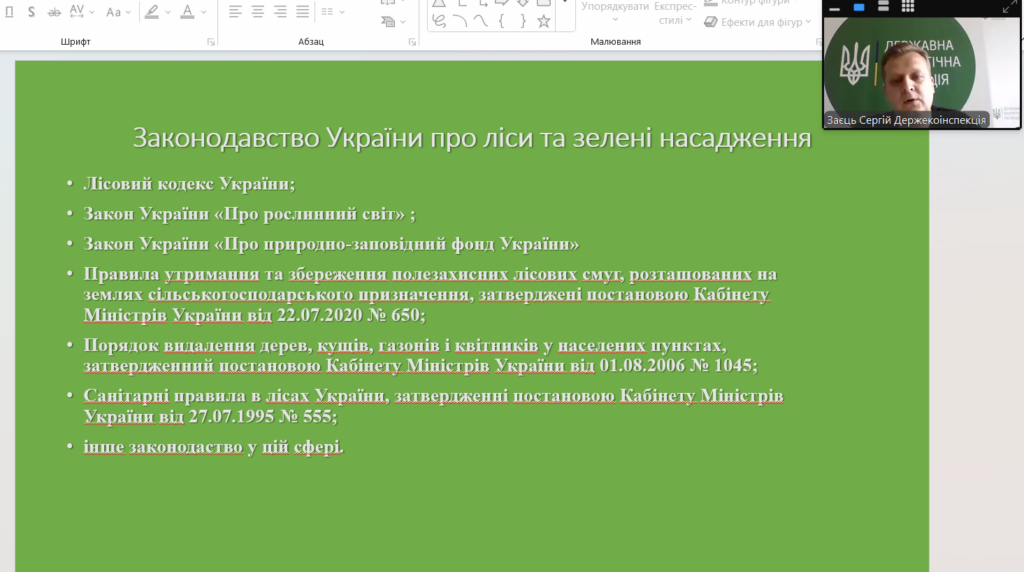Open the Шрифт dialog launcher
This screenshot has height=572, width=1024.
point(210,42)
